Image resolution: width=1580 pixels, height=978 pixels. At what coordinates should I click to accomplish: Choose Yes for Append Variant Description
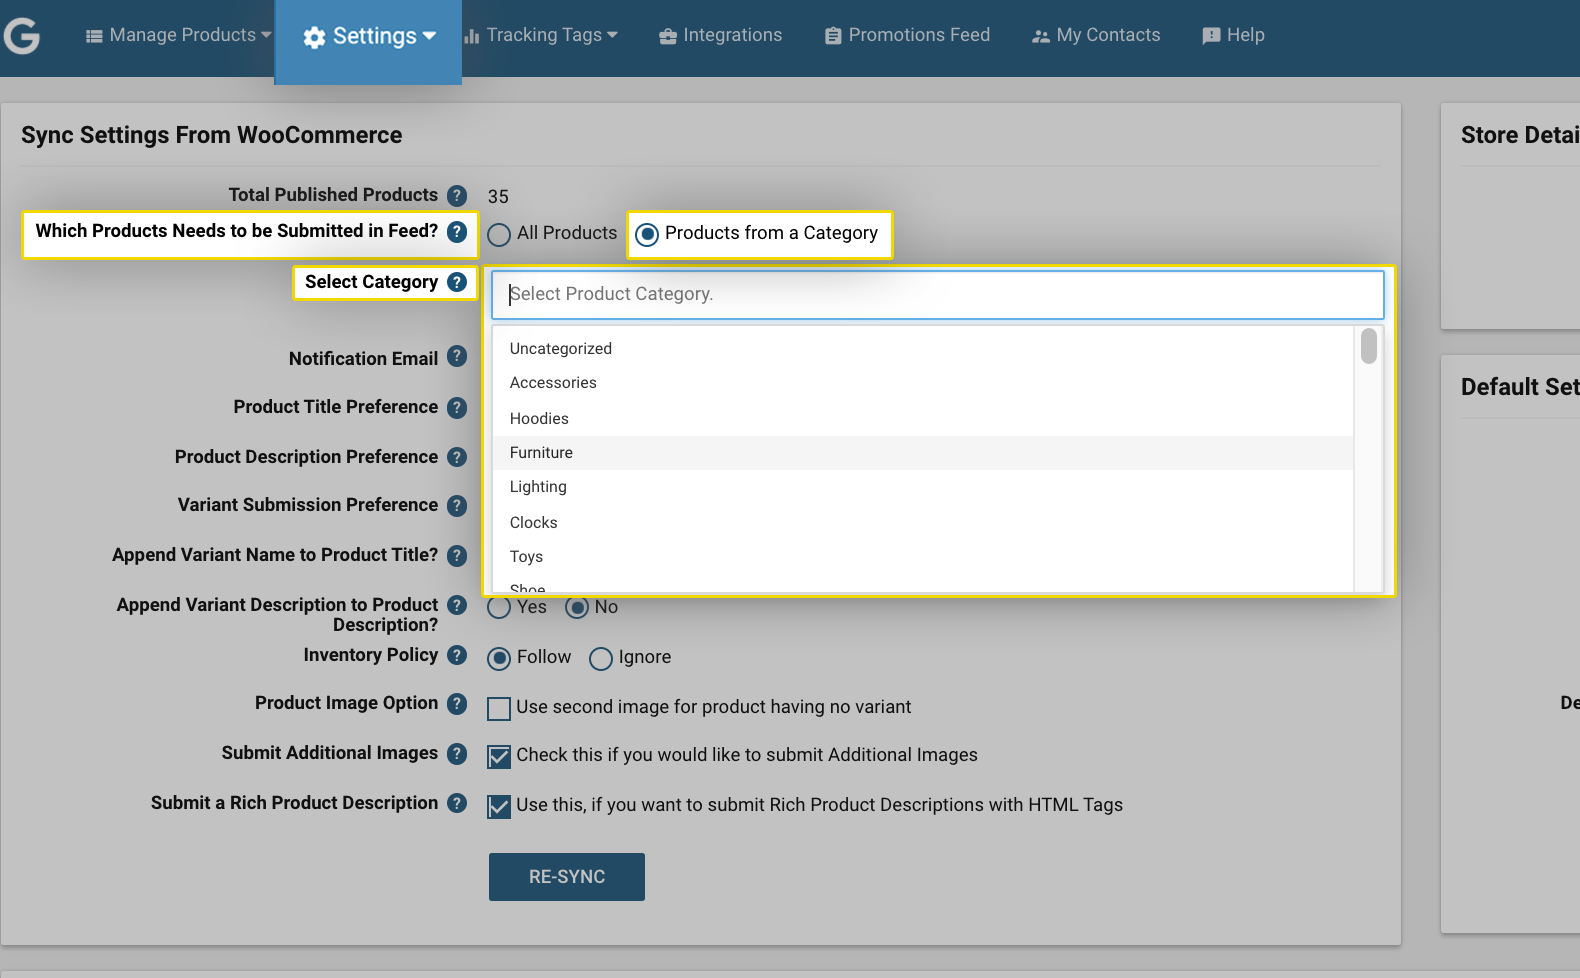(499, 607)
